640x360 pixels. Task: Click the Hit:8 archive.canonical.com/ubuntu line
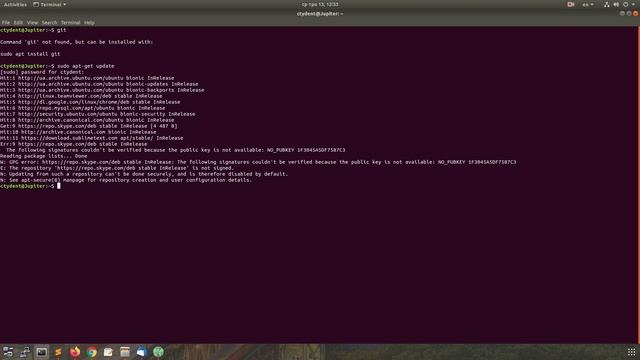point(87,120)
